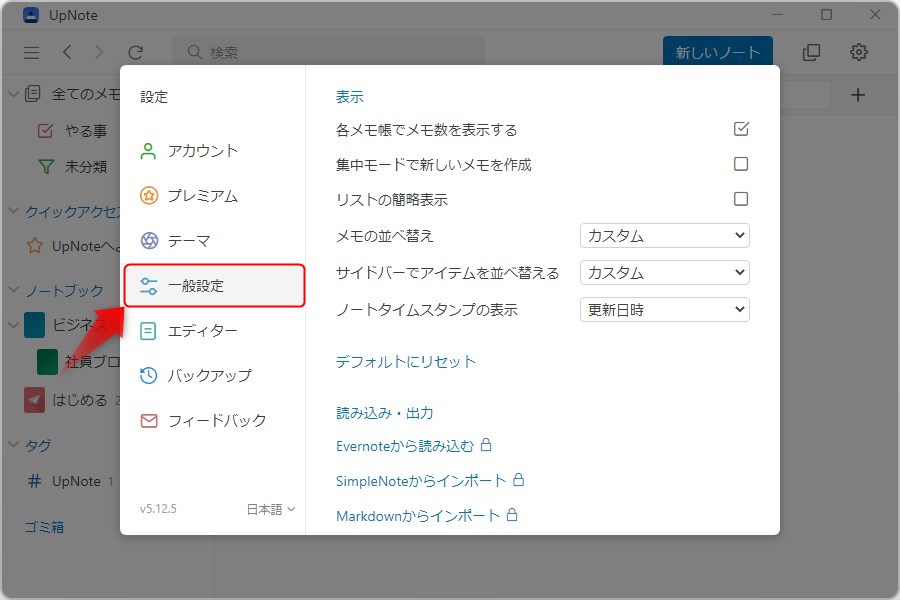Click the sync refresh icon
Screen dimensions: 900x600
point(135,53)
